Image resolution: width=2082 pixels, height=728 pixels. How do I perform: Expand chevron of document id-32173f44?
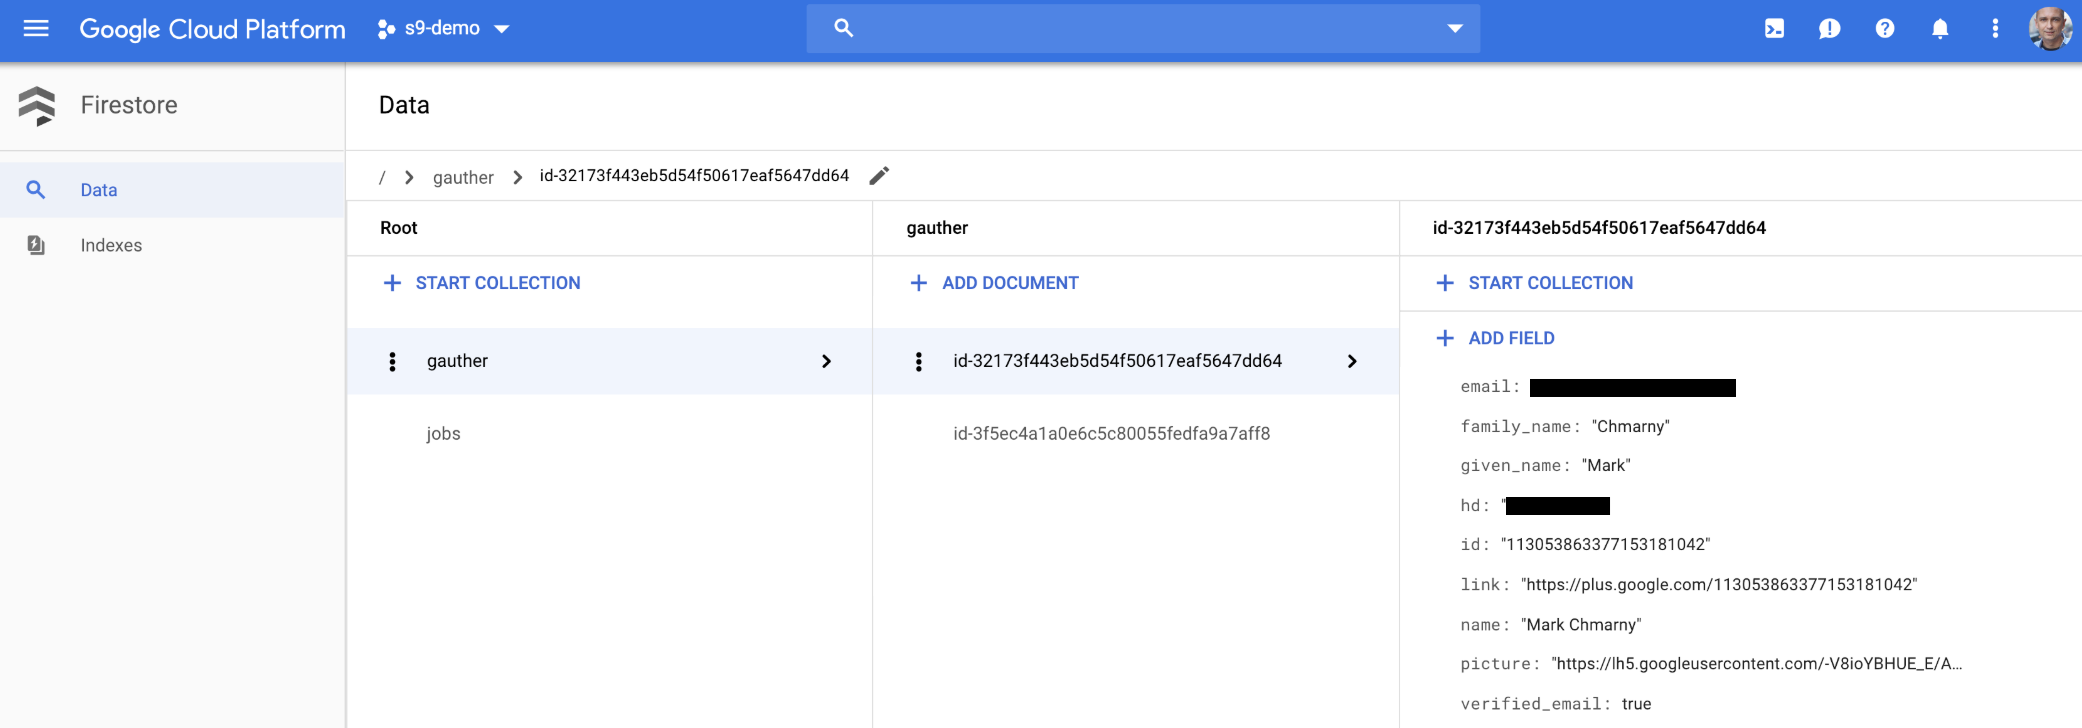coord(1352,361)
